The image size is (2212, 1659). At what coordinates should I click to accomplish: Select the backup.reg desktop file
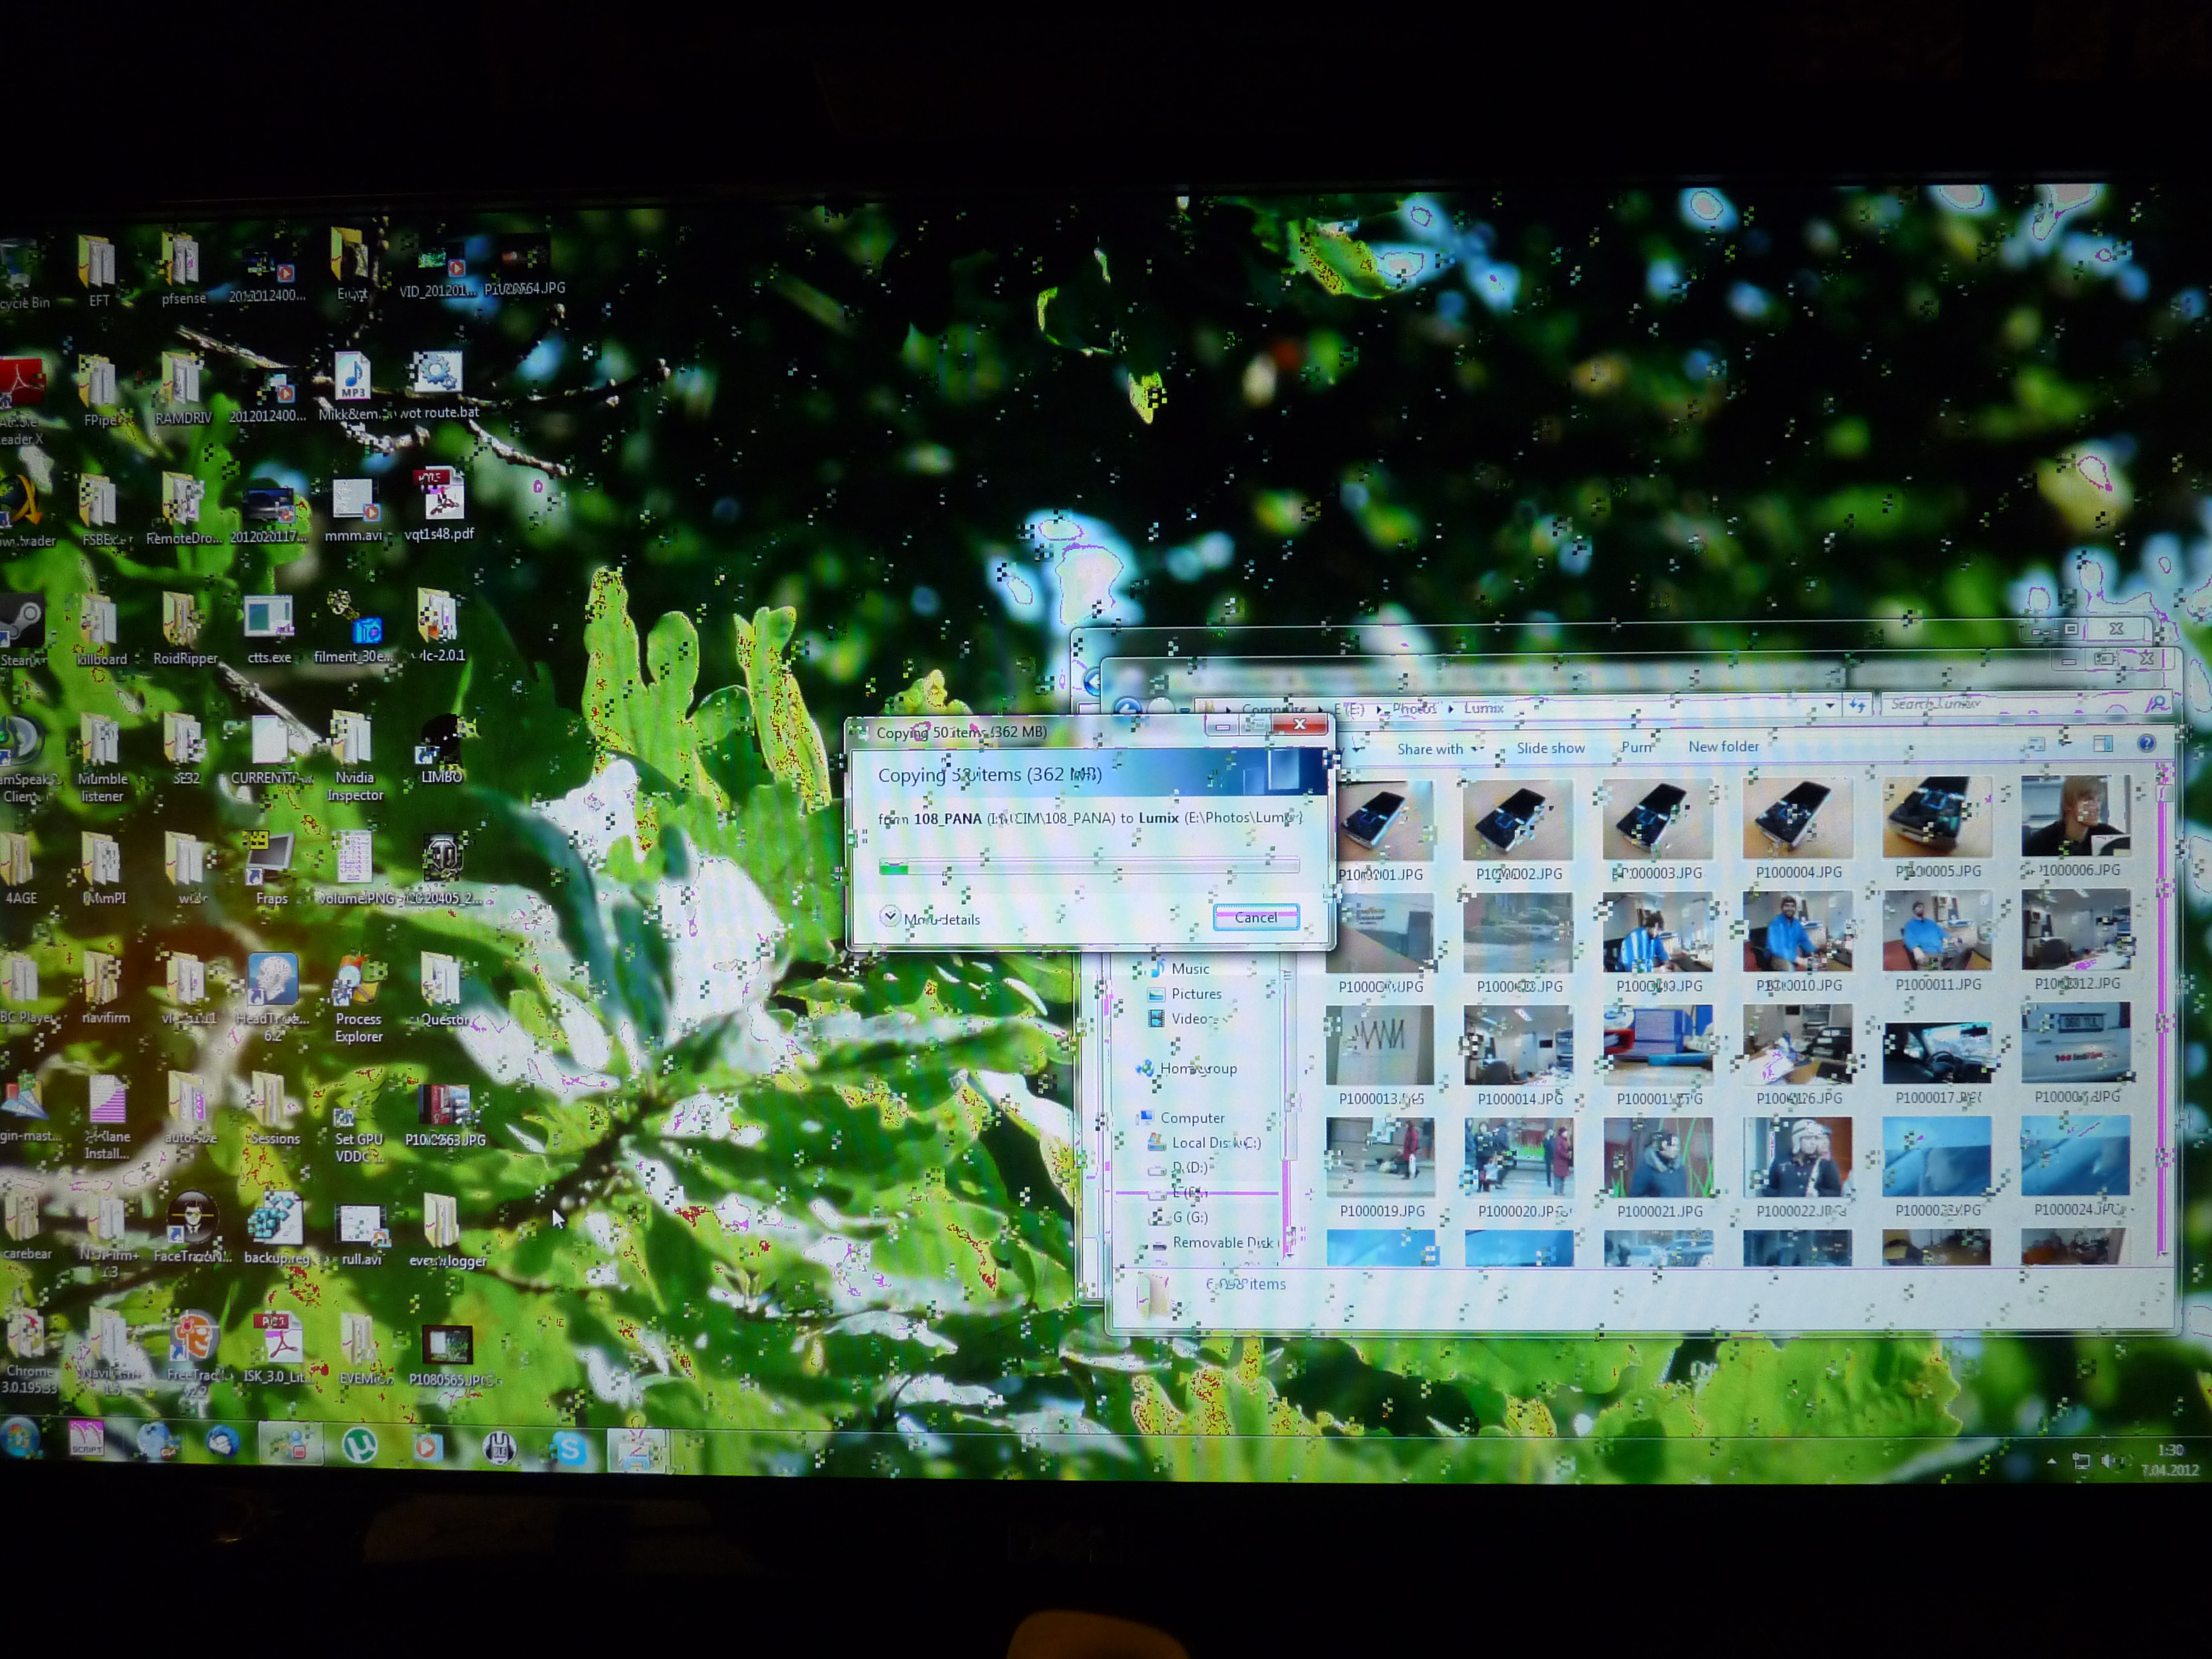276,1228
